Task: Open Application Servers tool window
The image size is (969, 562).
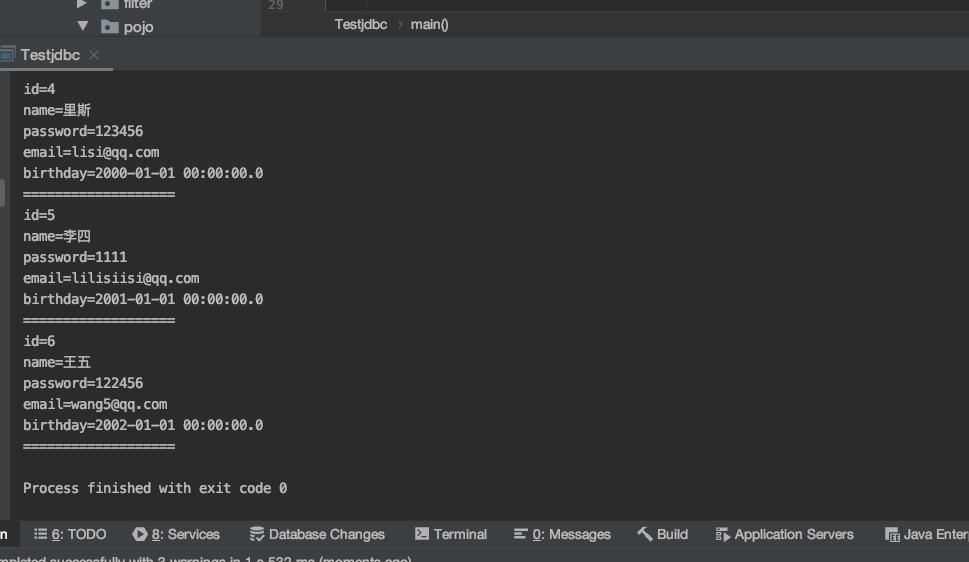Action: [785, 534]
